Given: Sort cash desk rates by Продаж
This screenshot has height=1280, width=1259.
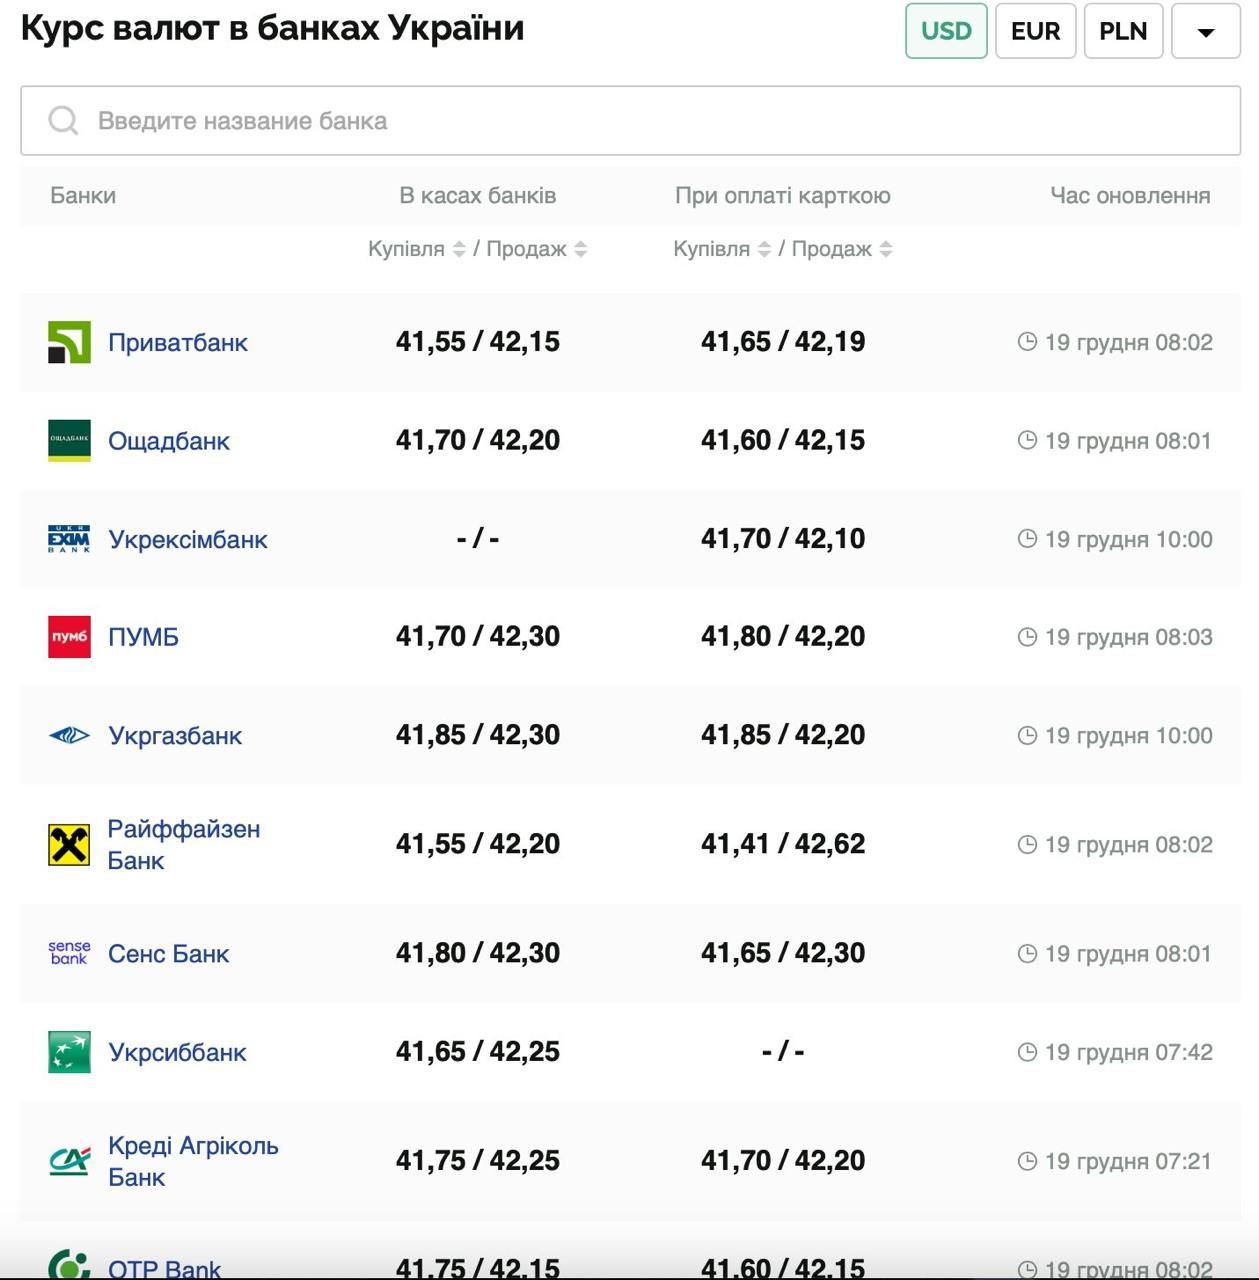Looking at the screenshot, I should [x=581, y=249].
